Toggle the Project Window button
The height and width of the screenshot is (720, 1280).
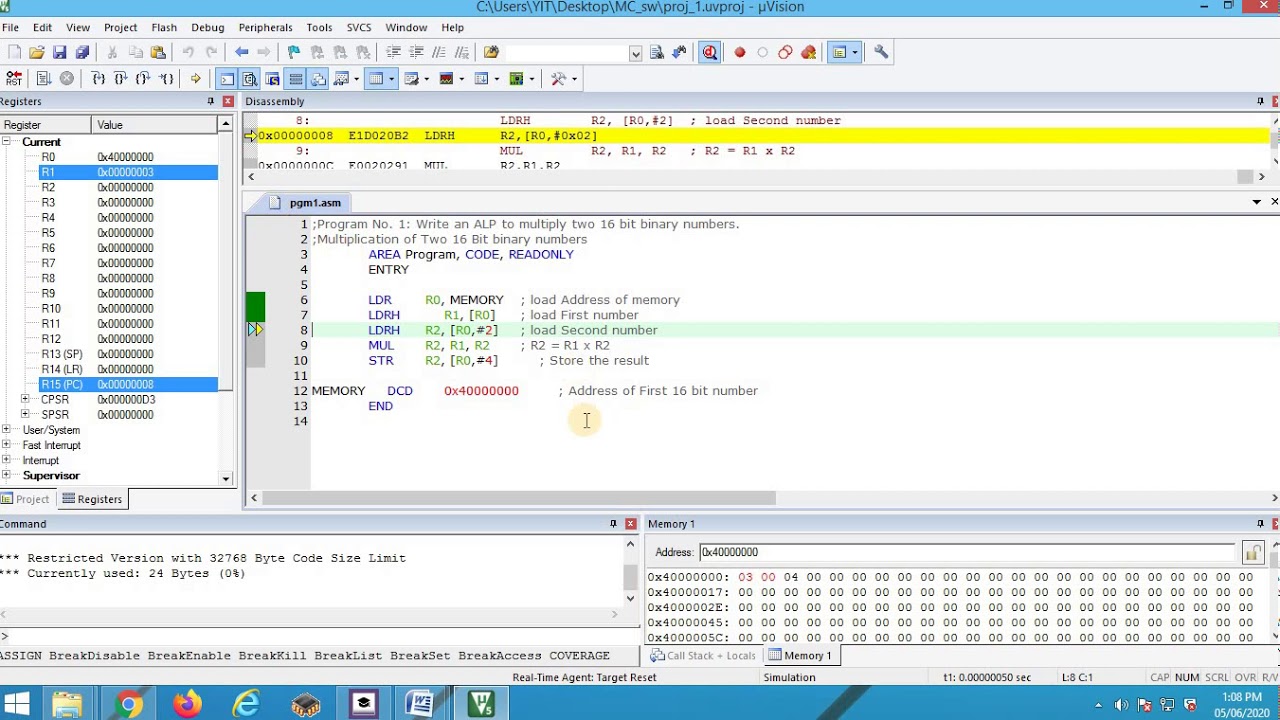(x=839, y=52)
